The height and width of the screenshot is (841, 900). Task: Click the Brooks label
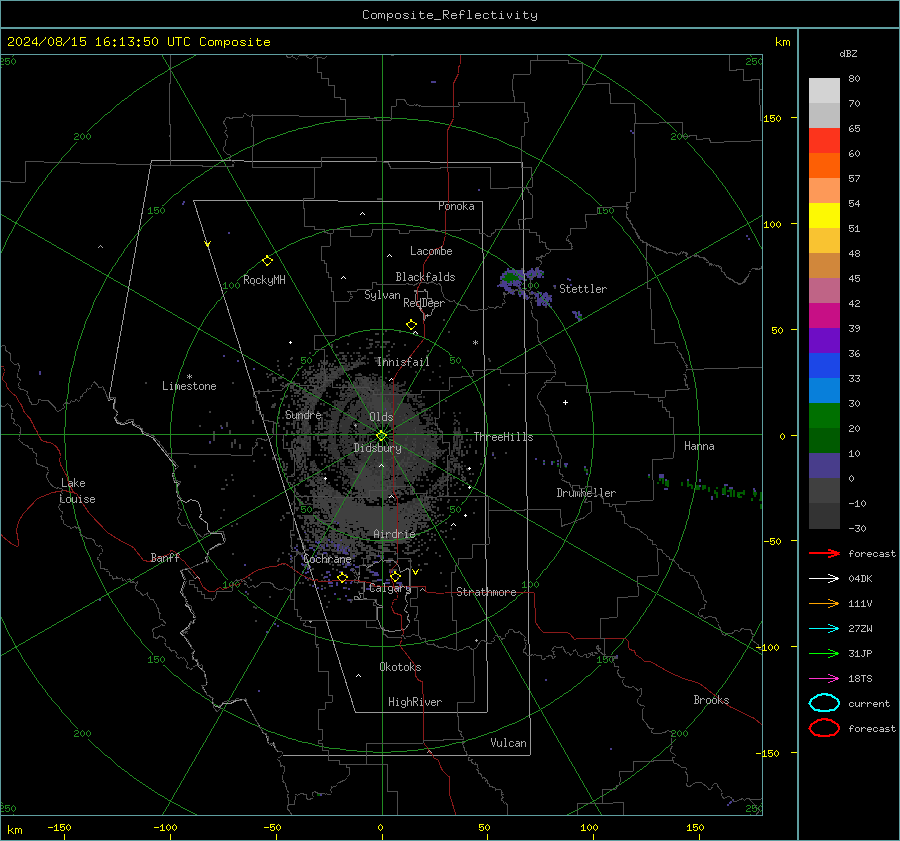pos(711,700)
